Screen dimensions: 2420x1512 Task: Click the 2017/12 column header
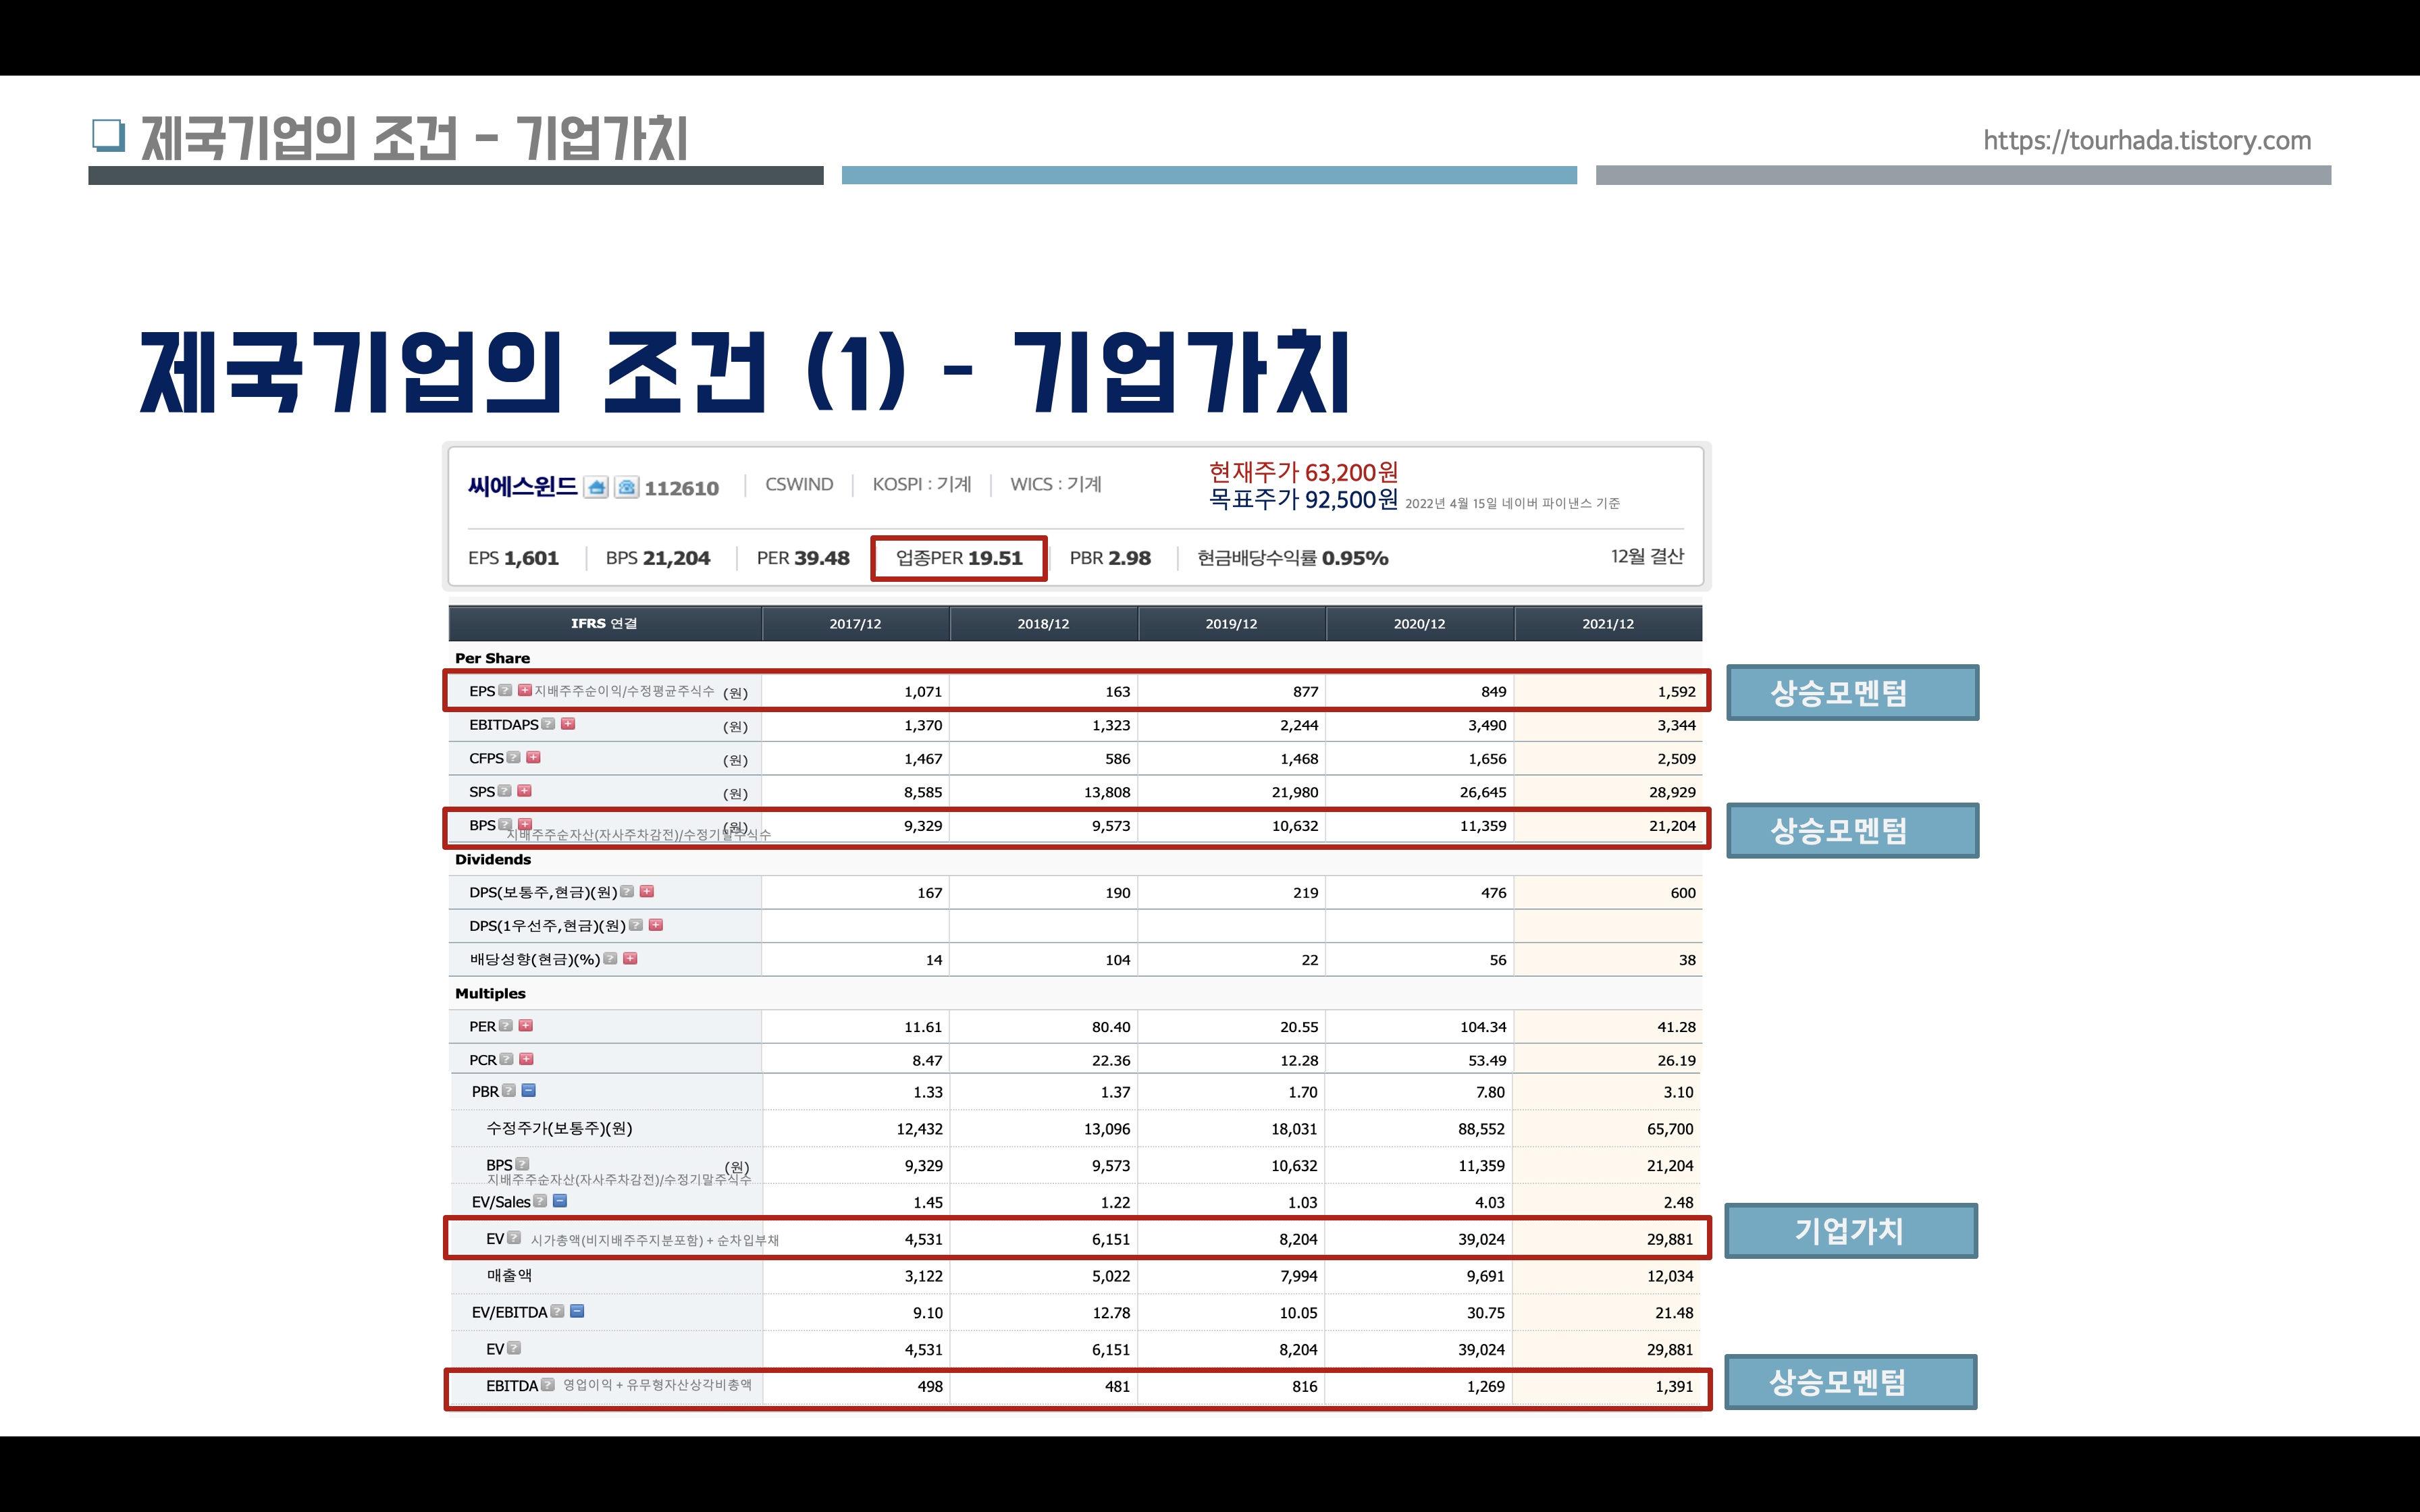pos(855,624)
